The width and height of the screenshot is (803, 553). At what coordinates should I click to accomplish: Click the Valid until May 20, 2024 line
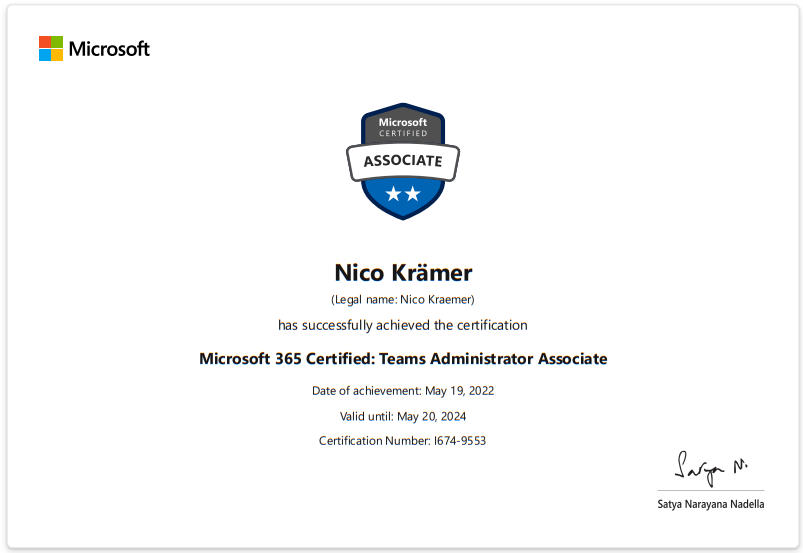(x=403, y=416)
